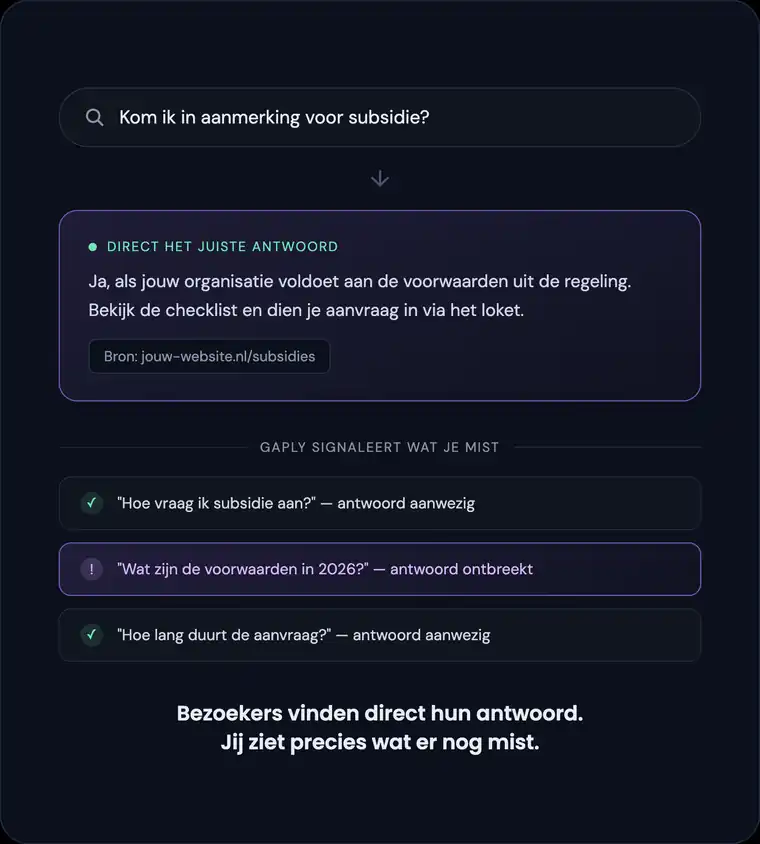The width and height of the screenshot is (760, 844).
Task: Click the 'antwoord aanwezig' text in the subsidie aan row
Action: tap(406, 503)
